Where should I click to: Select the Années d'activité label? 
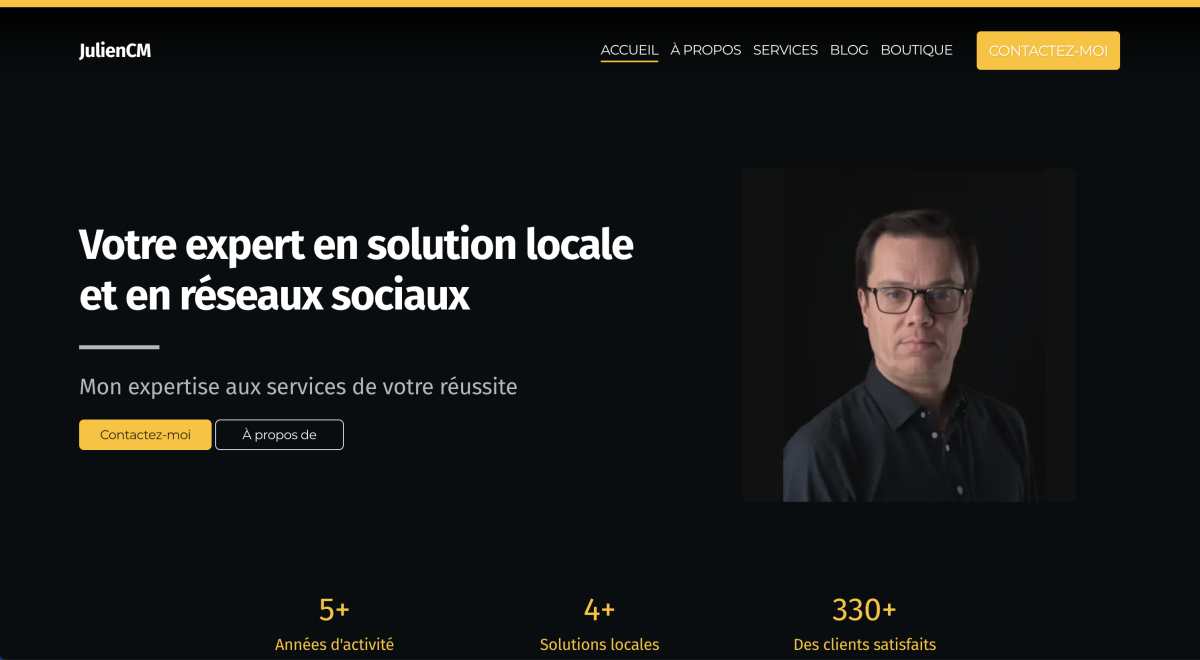[334, 645]
